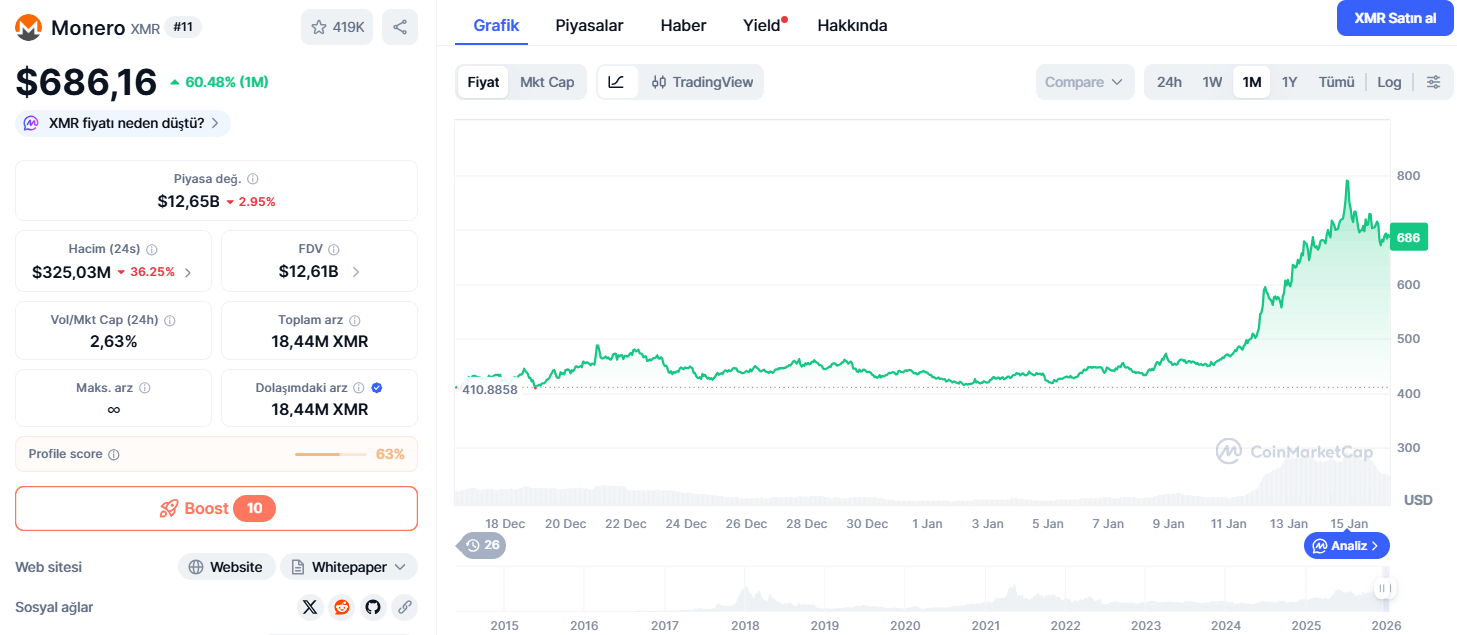Set chart range to 1W
This screenshot has width=1457, height=635.
point(1212,82)
